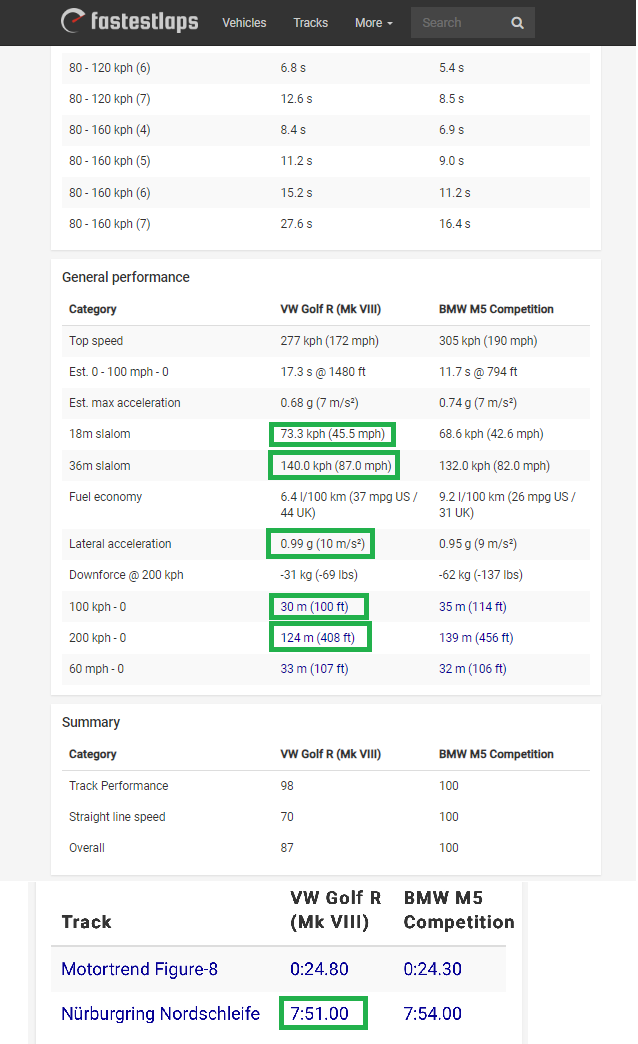Open the BMW M5 32 m (106 ft) link

pyautogui.click(x=473, y=668)
